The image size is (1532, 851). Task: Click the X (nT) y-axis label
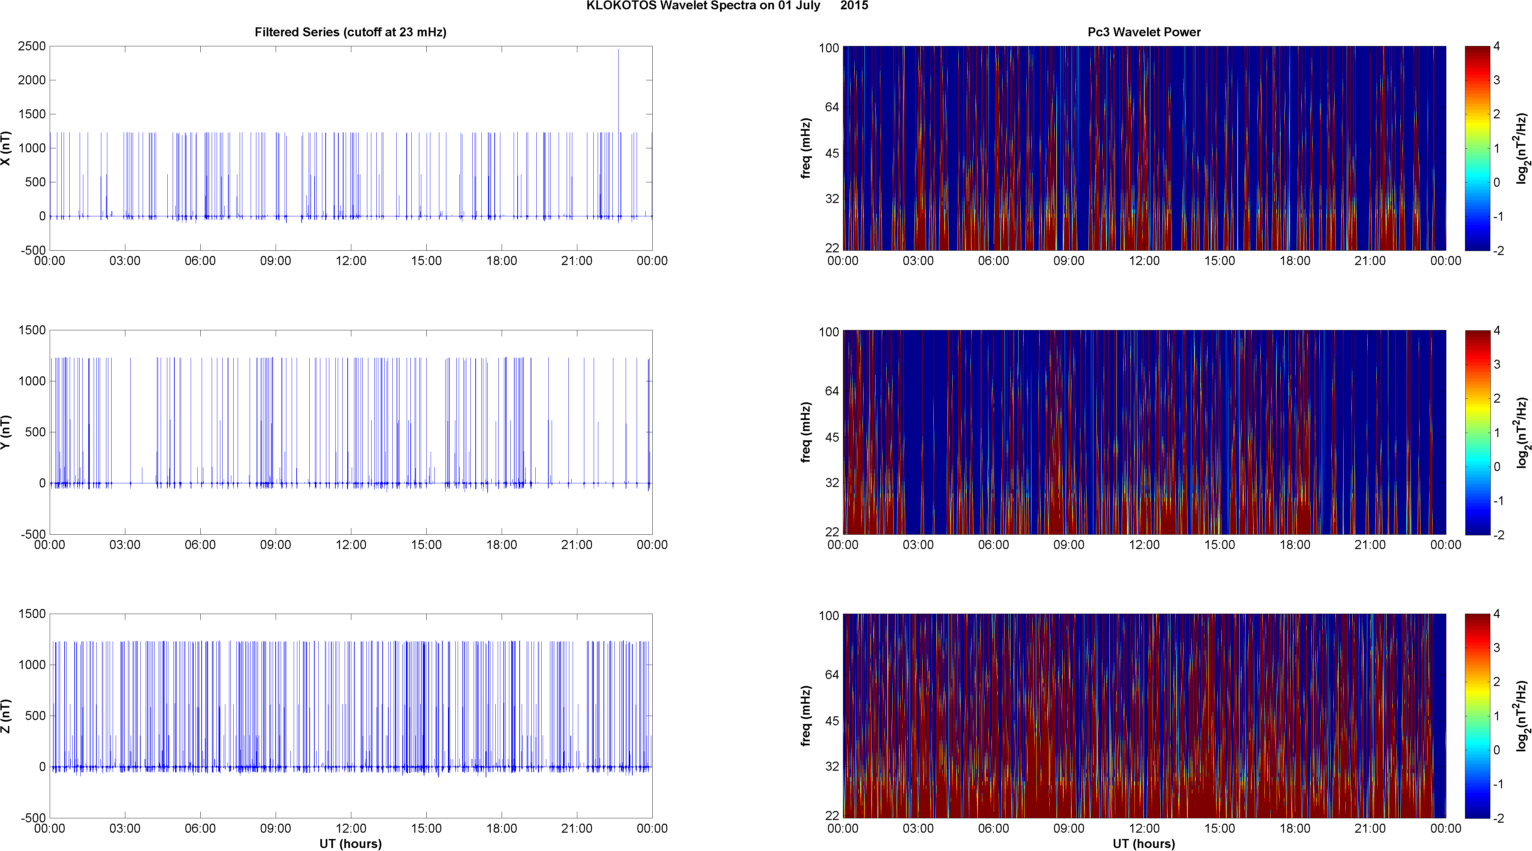click(x=6, y=148)
